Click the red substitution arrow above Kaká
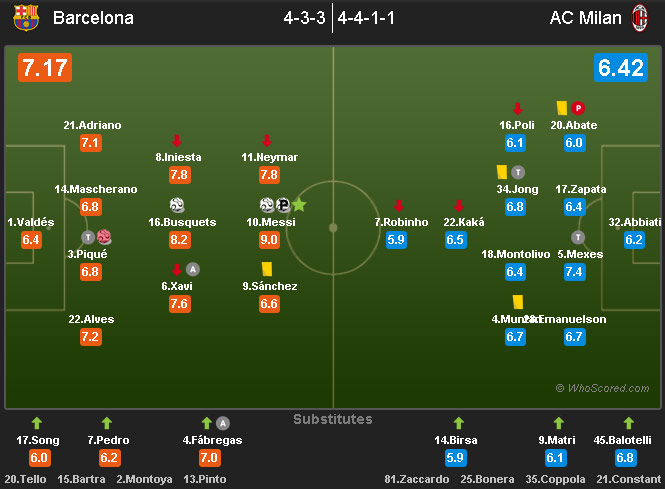Screen dimensions: 665x489 pyautogui.click(x=458, y=204)
